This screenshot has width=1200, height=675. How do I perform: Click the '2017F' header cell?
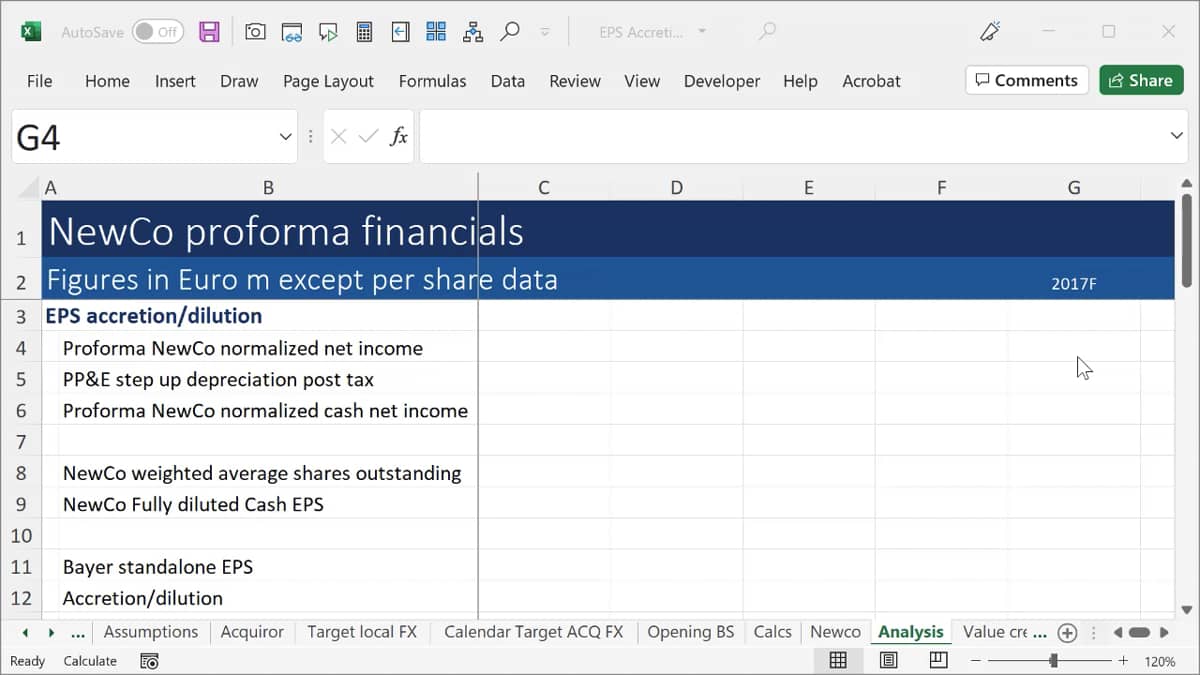[x=1074, y=283]
